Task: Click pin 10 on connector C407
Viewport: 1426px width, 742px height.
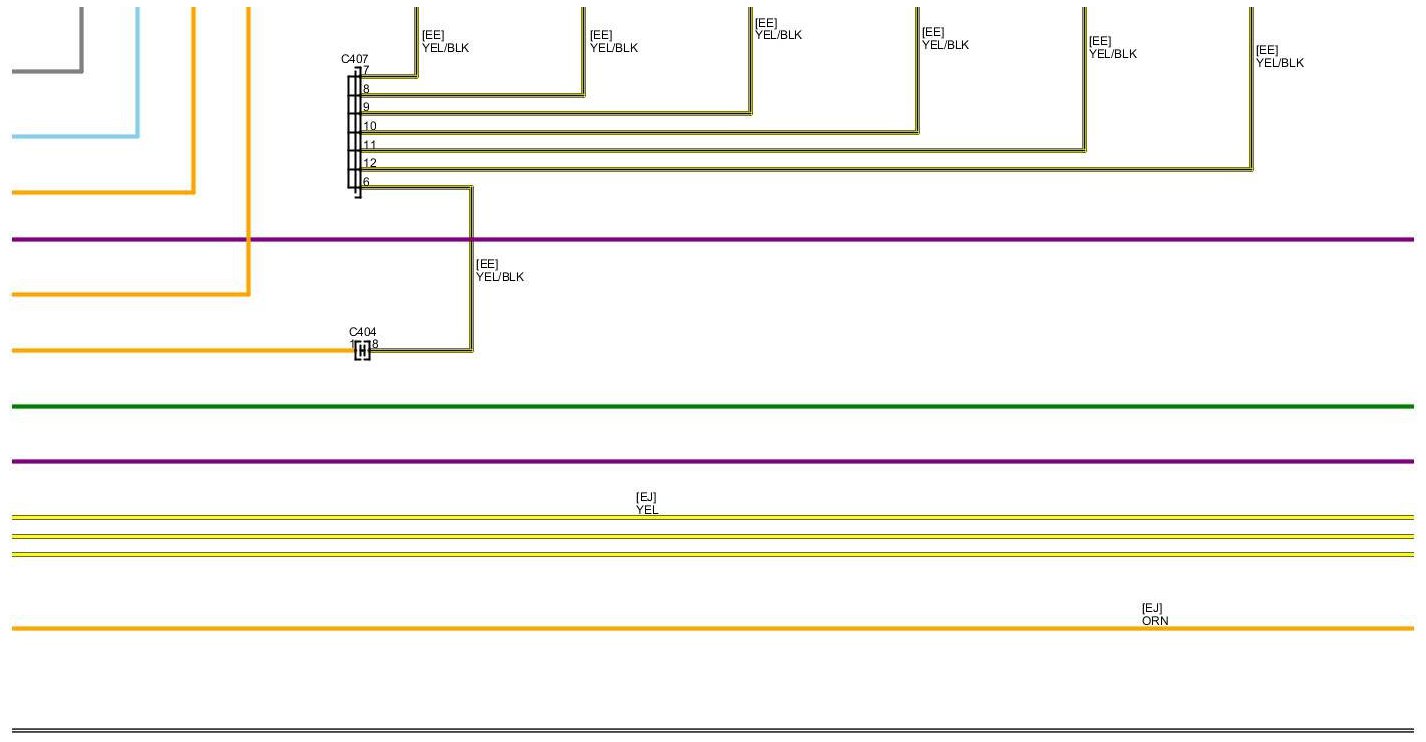Action: click(370, 126)
